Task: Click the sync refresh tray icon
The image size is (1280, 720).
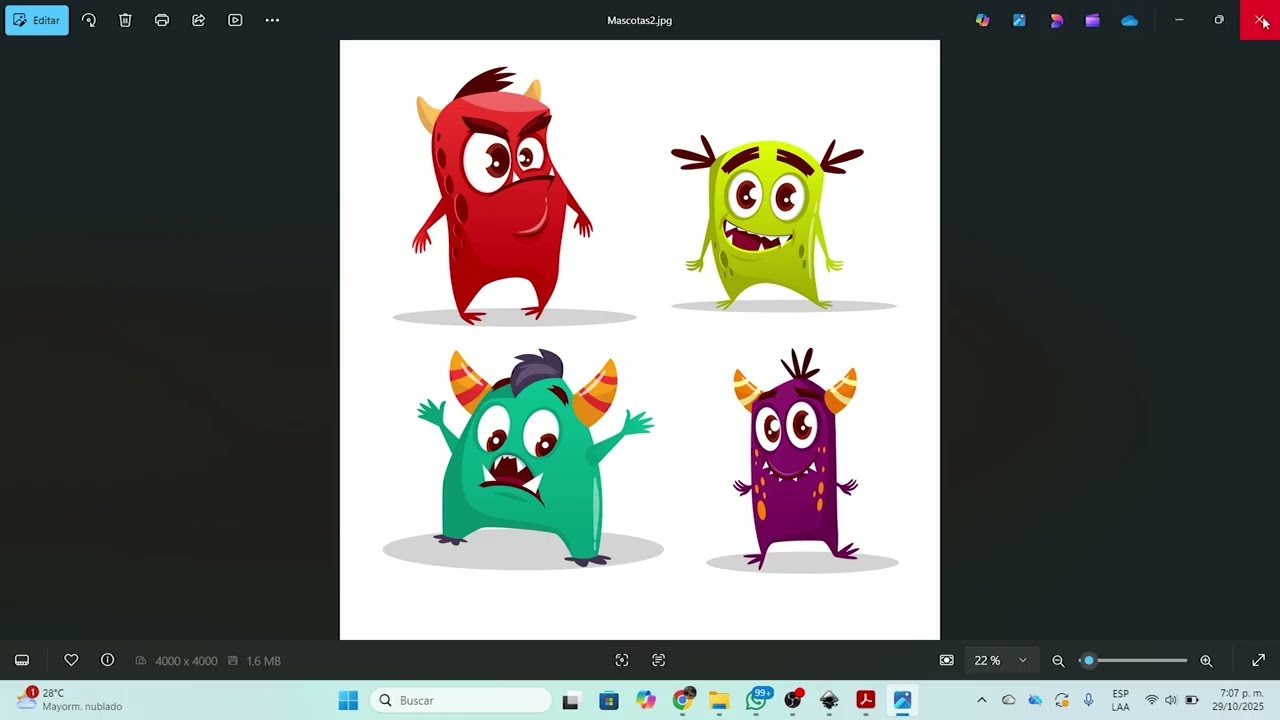Action: pyautogui.click(x=1062, y=700)
